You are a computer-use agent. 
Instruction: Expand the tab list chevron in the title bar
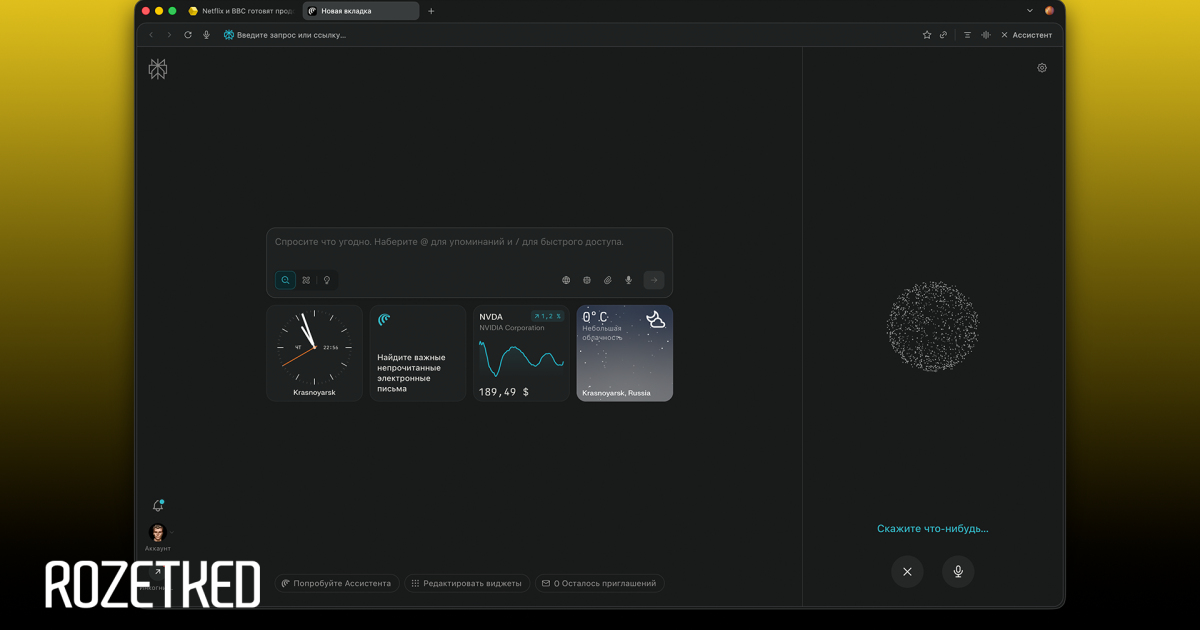click(x=1030, y=11)
